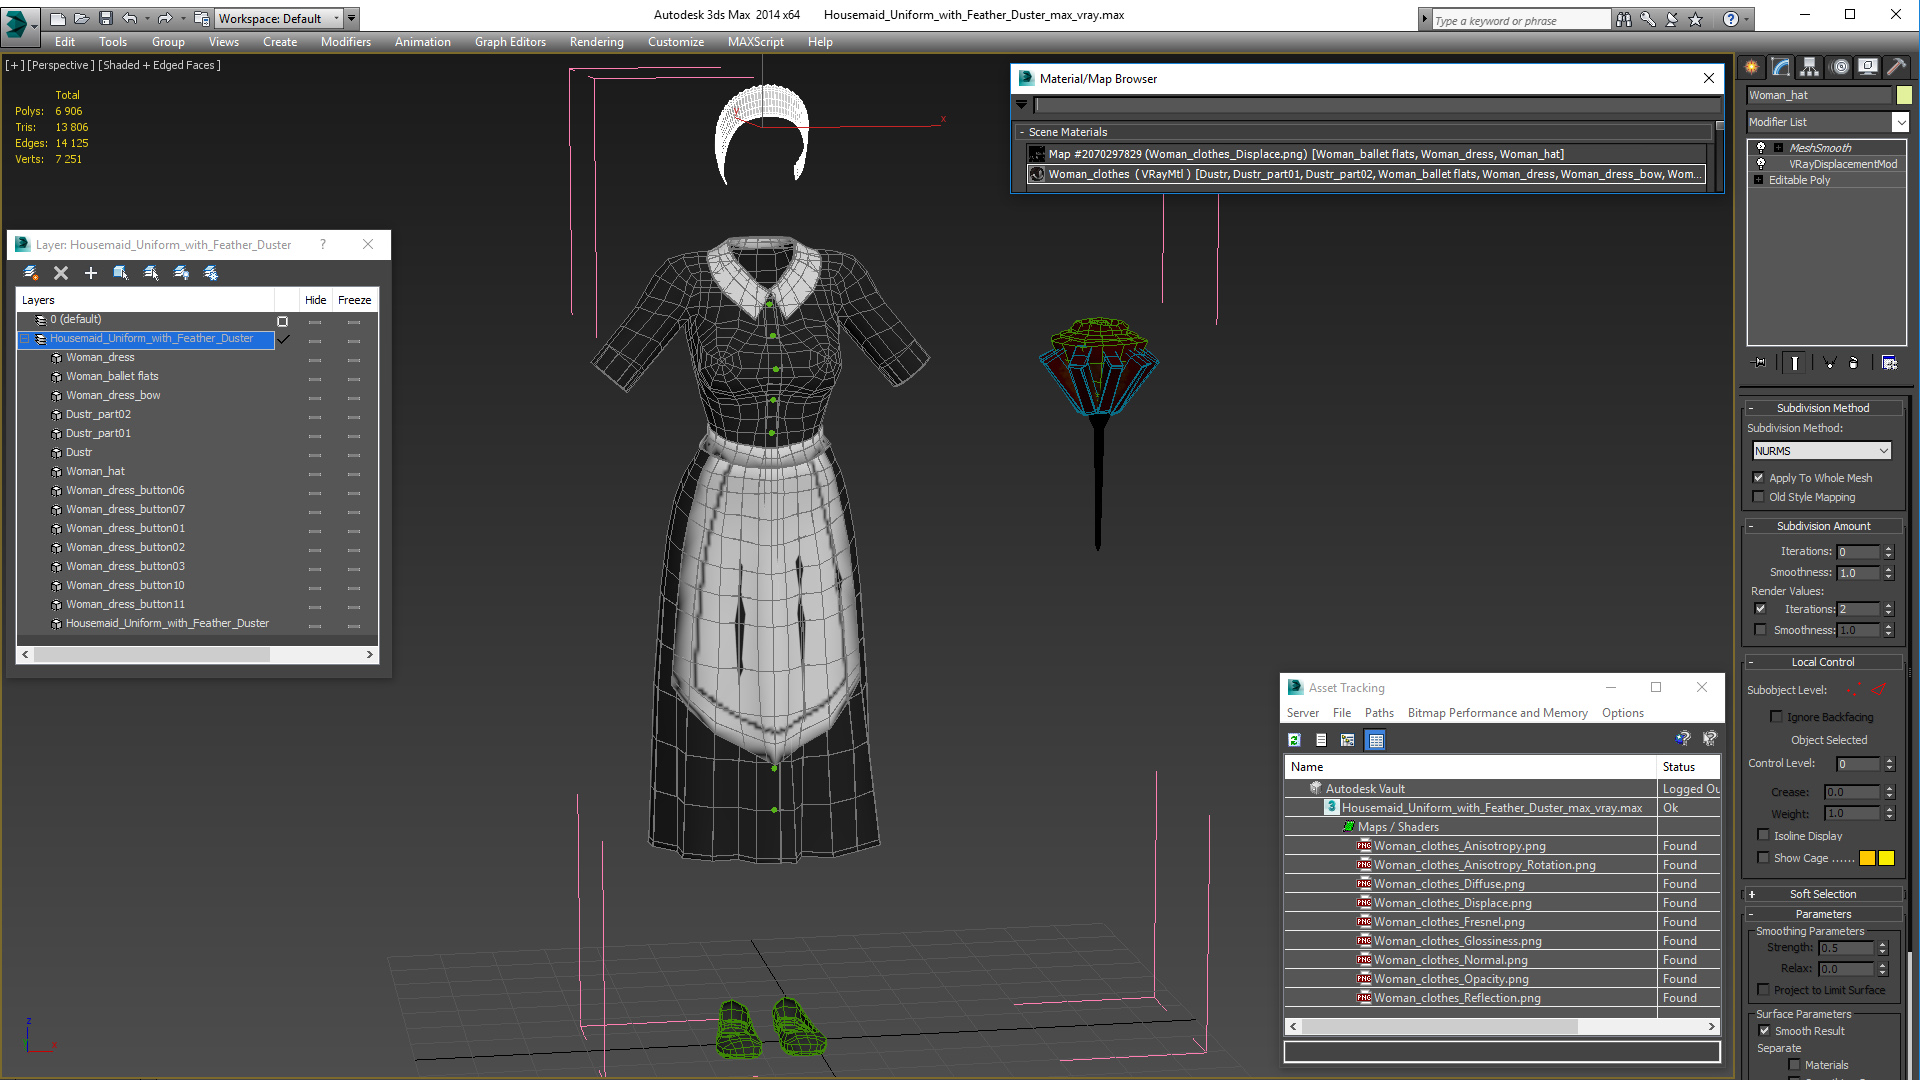The height and width of the screenshot is (1080, 1920).
Task: Toggle Apply To Whole Mesh checkbox
Action: point(1759,478)
